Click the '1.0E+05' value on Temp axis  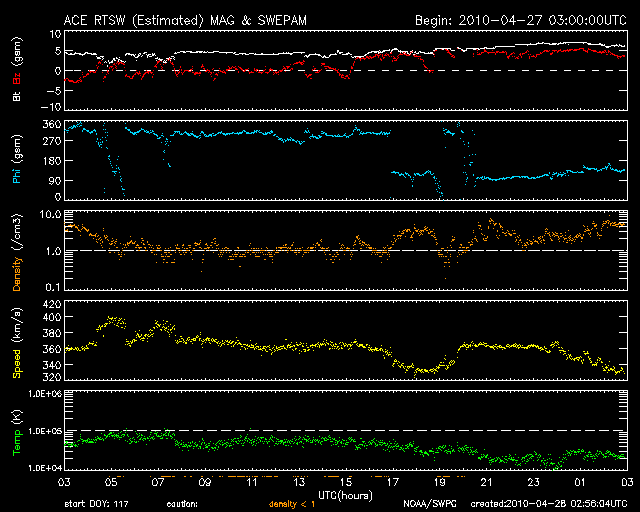[45, 432]
